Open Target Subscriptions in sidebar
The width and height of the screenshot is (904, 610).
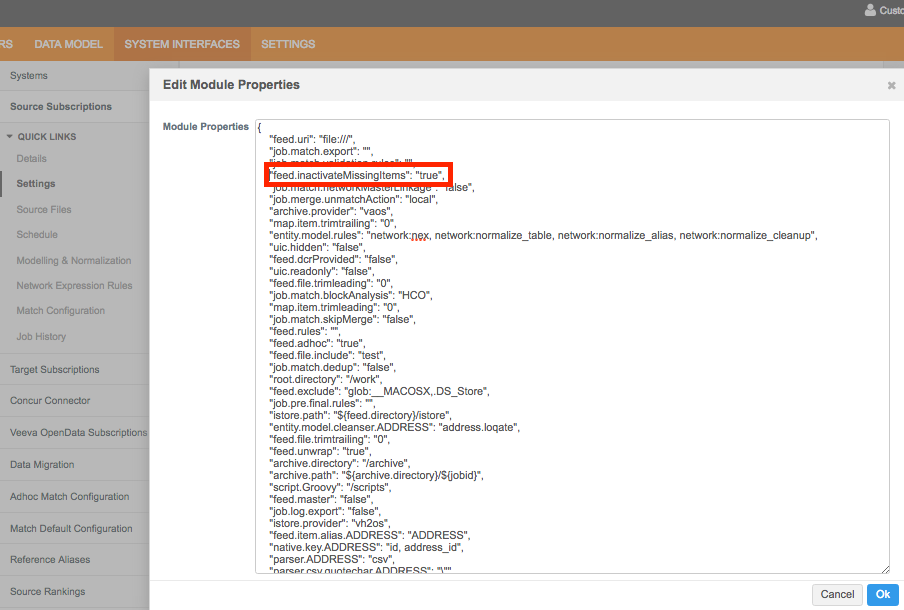[x=56, y=370]
